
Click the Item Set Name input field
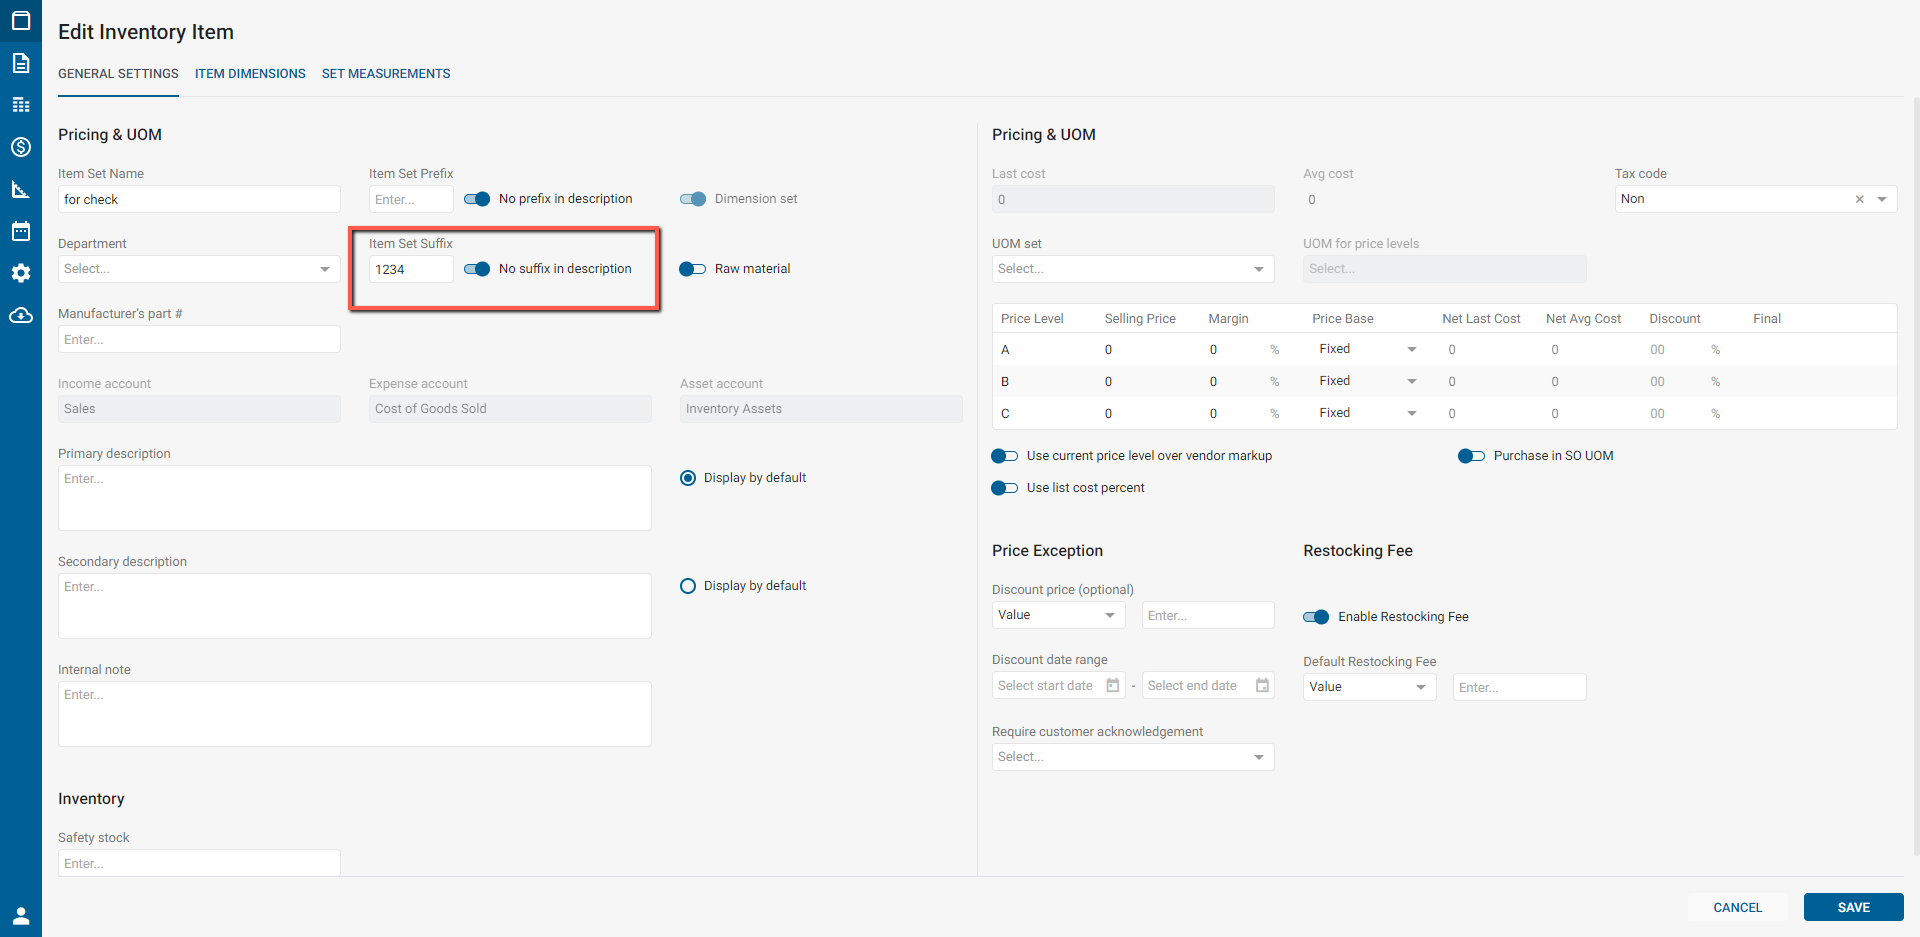[199, 199]
